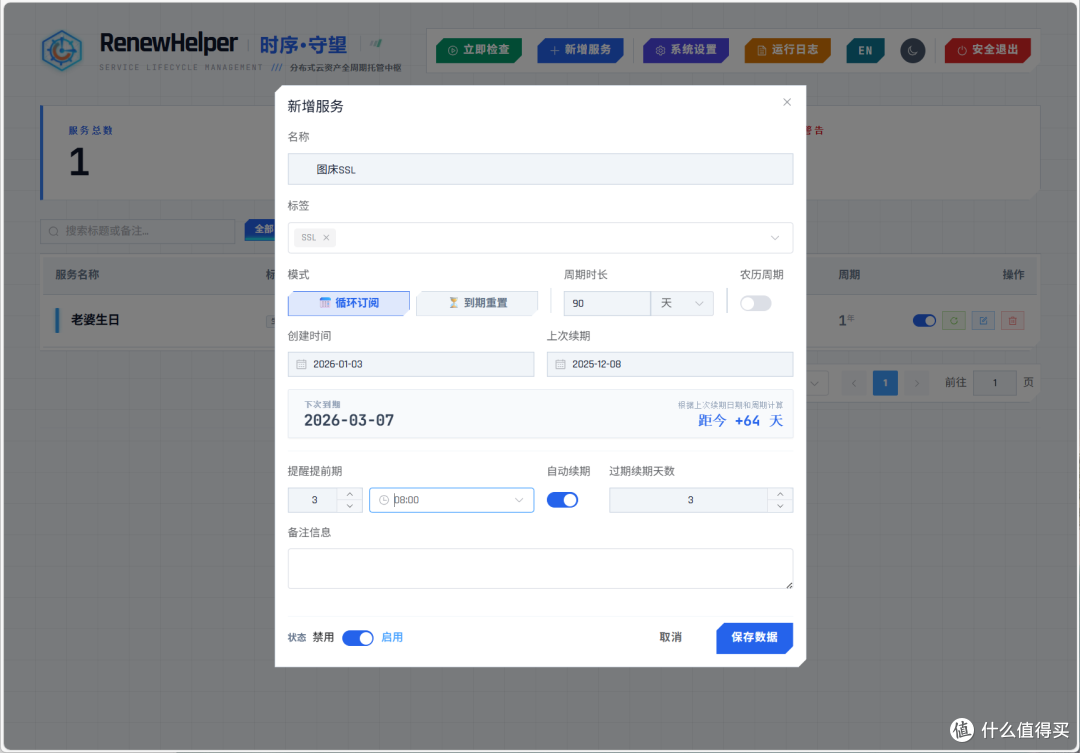Select 循环订阅 mode
This screenshot has width=1080, height=753.
349,303
